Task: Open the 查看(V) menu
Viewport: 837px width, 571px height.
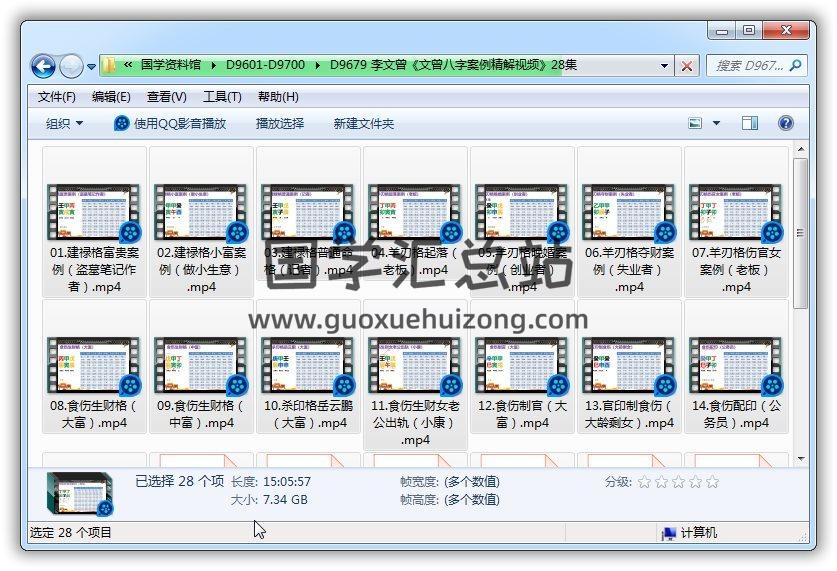Action: (167, 97)
